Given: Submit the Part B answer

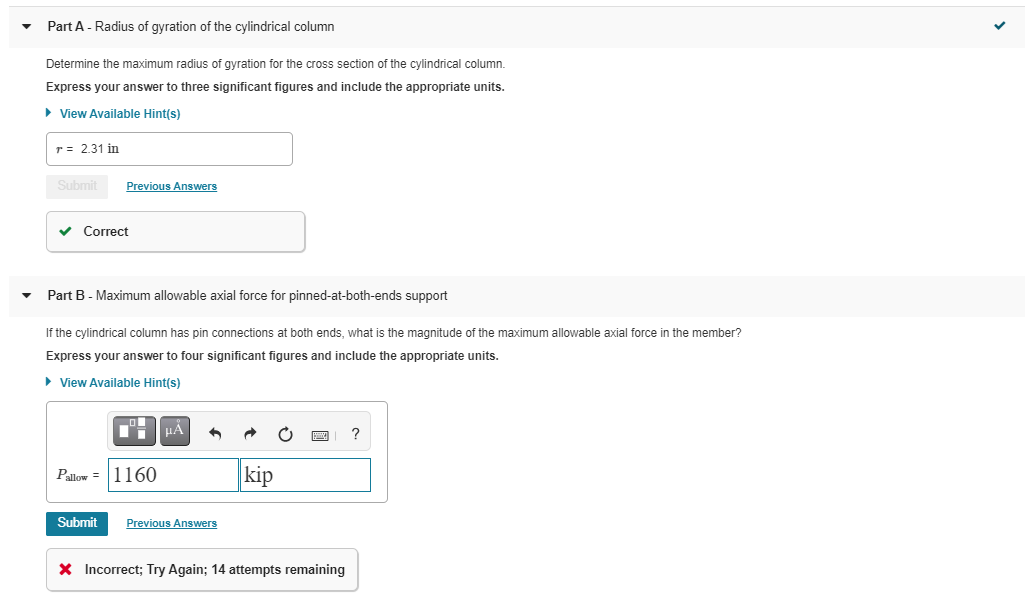Looking at the screenshot, I should [x=76, y=523].
